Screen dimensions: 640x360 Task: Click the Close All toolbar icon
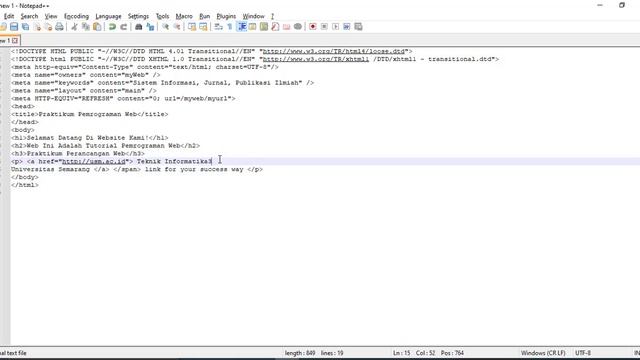pyautogui.click(x=48, y=27)
